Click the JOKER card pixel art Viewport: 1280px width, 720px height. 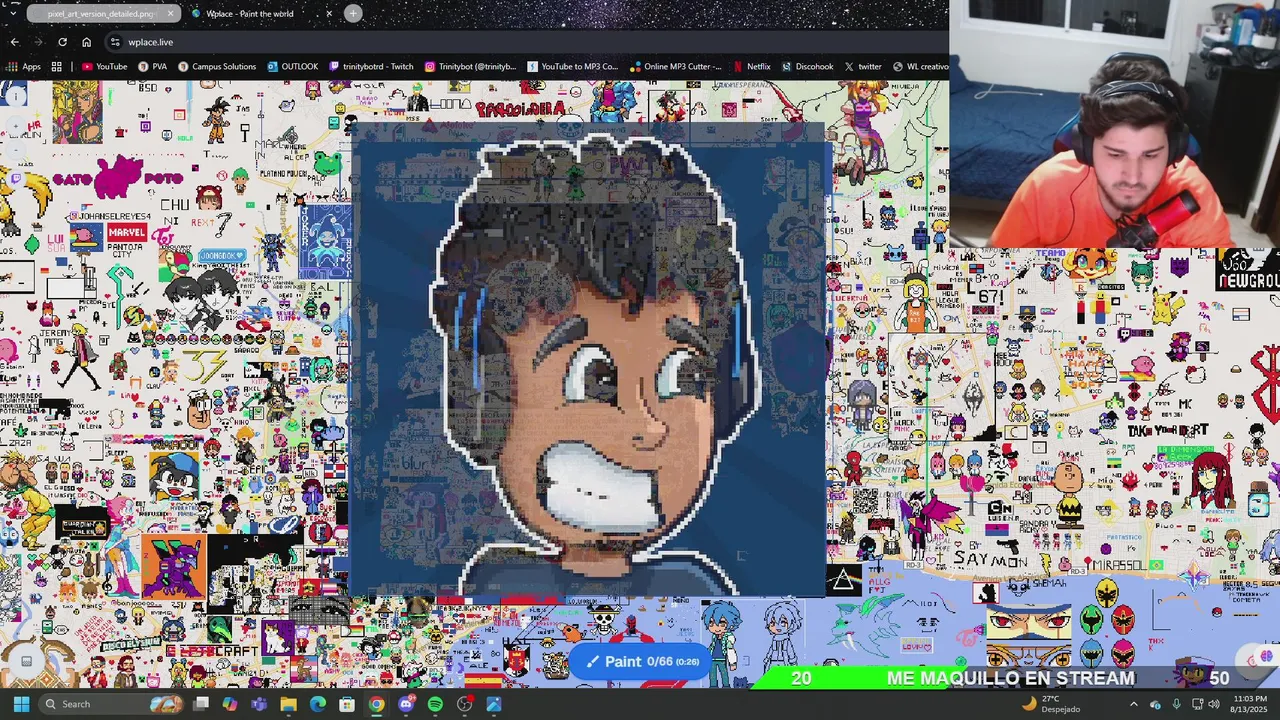pyautogui.click(x=325, y=241)
